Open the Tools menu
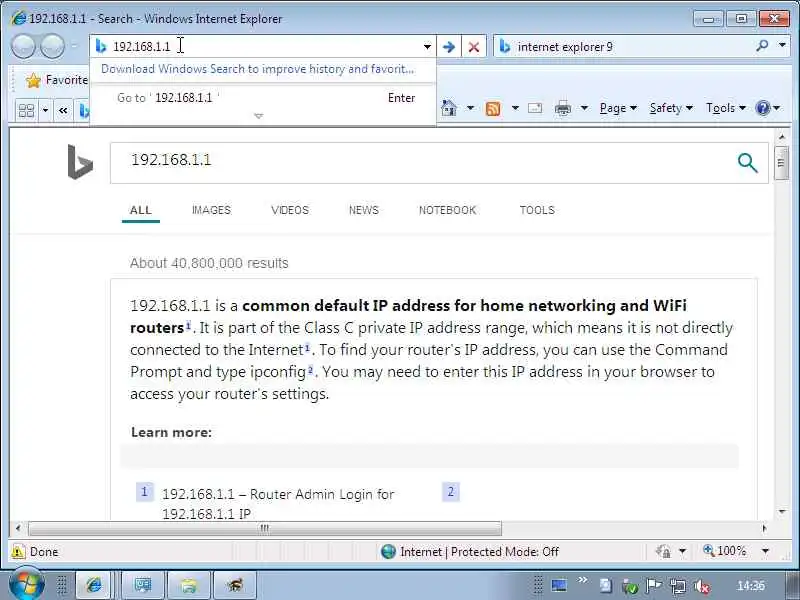This screenshot has height=600, width=800. tap(726, 108)
